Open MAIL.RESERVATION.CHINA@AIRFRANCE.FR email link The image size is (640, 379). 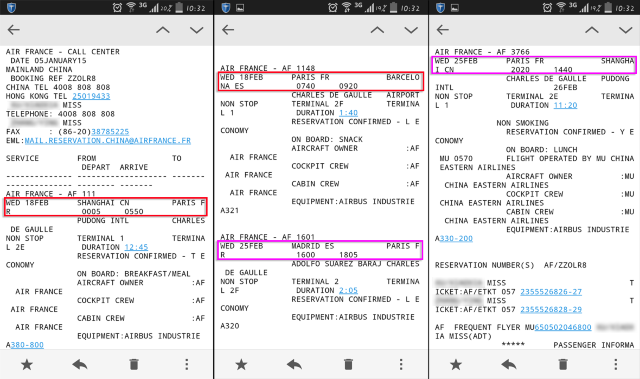click(108, 141)
